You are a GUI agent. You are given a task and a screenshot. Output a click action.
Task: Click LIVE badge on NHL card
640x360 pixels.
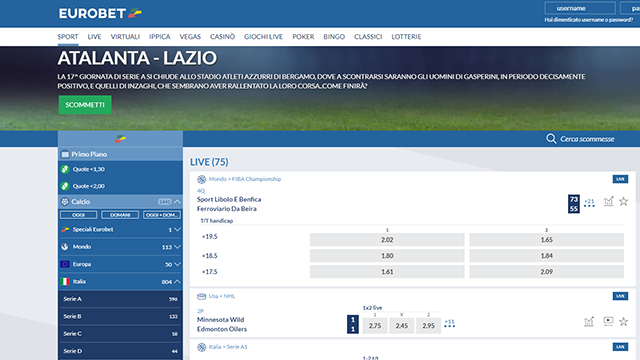tap(620, 296)
